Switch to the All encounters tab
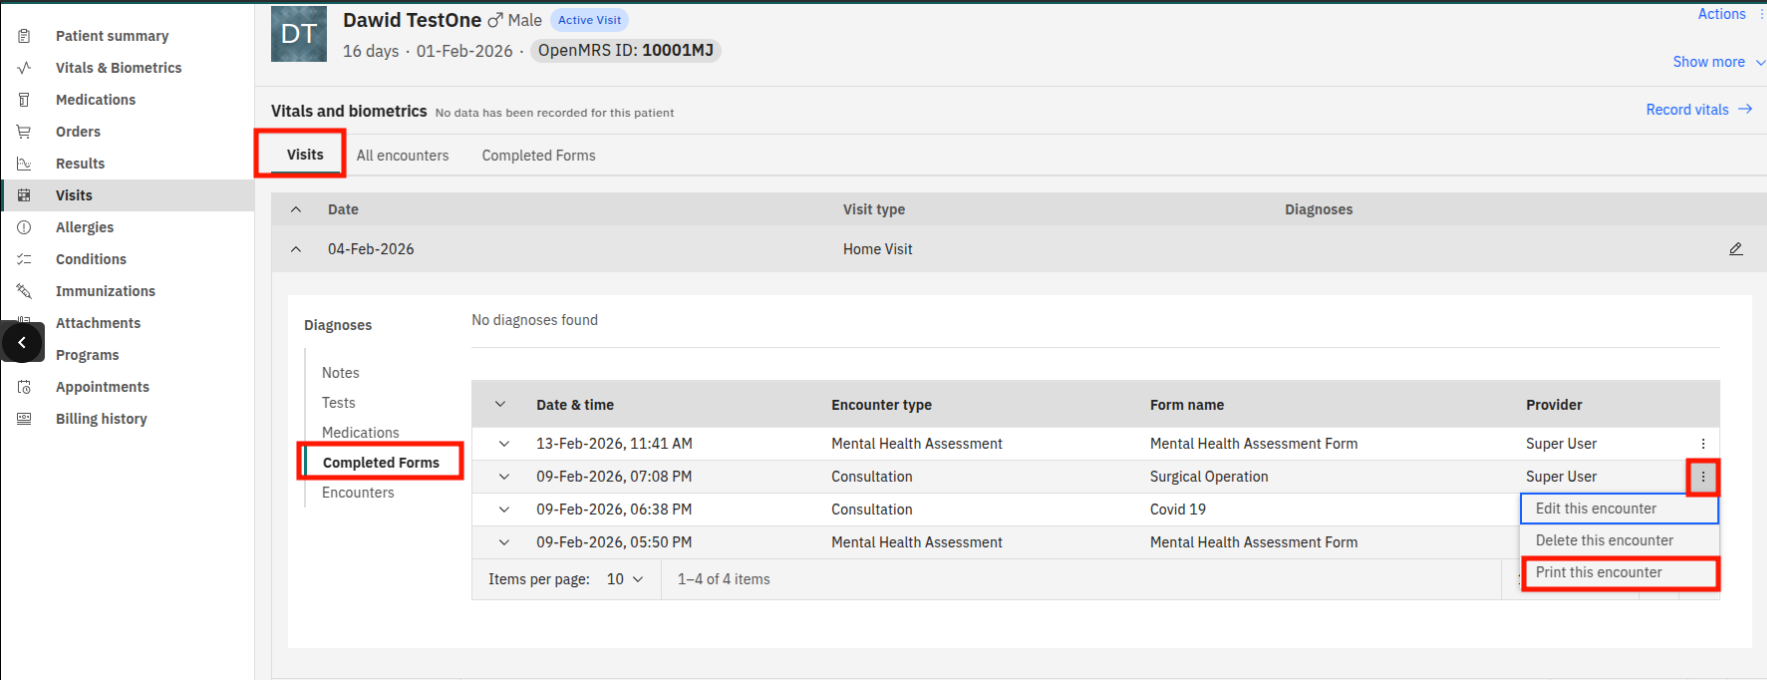This screenshot has height=680, width=1767. (x=402, y=156)
